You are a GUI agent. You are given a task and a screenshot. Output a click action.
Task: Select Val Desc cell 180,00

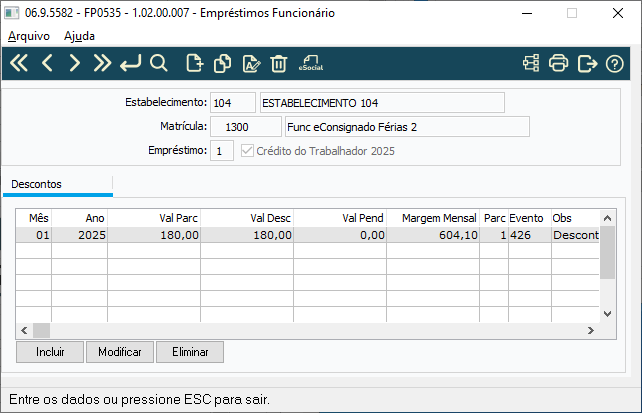click(247, 235)
